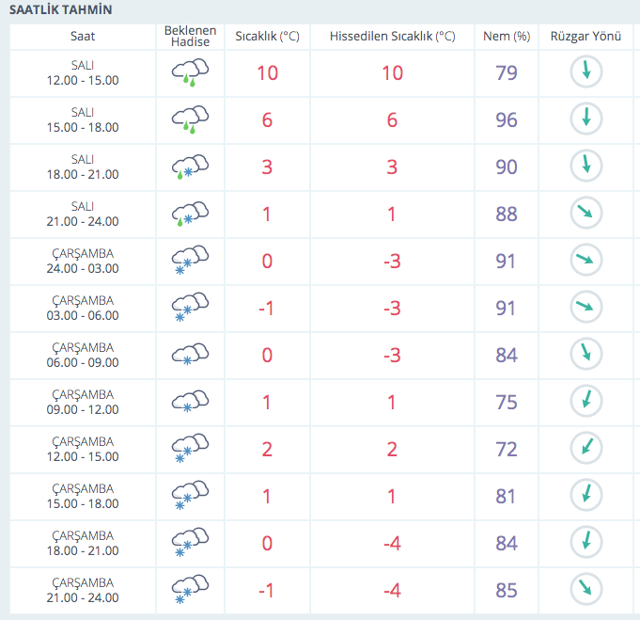Click the Nem (%) column header
The width and height of the screenshot is (640, 620).
pos(506,37)
